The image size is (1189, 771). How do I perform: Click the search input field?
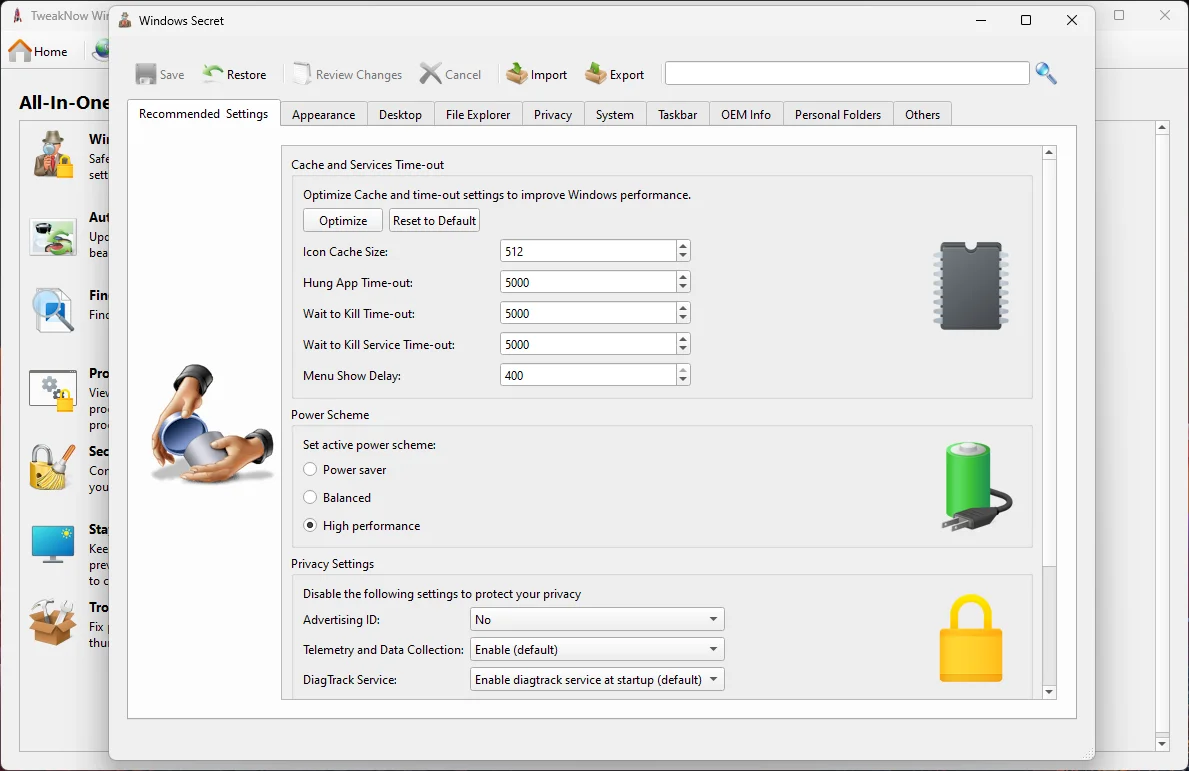846,74
